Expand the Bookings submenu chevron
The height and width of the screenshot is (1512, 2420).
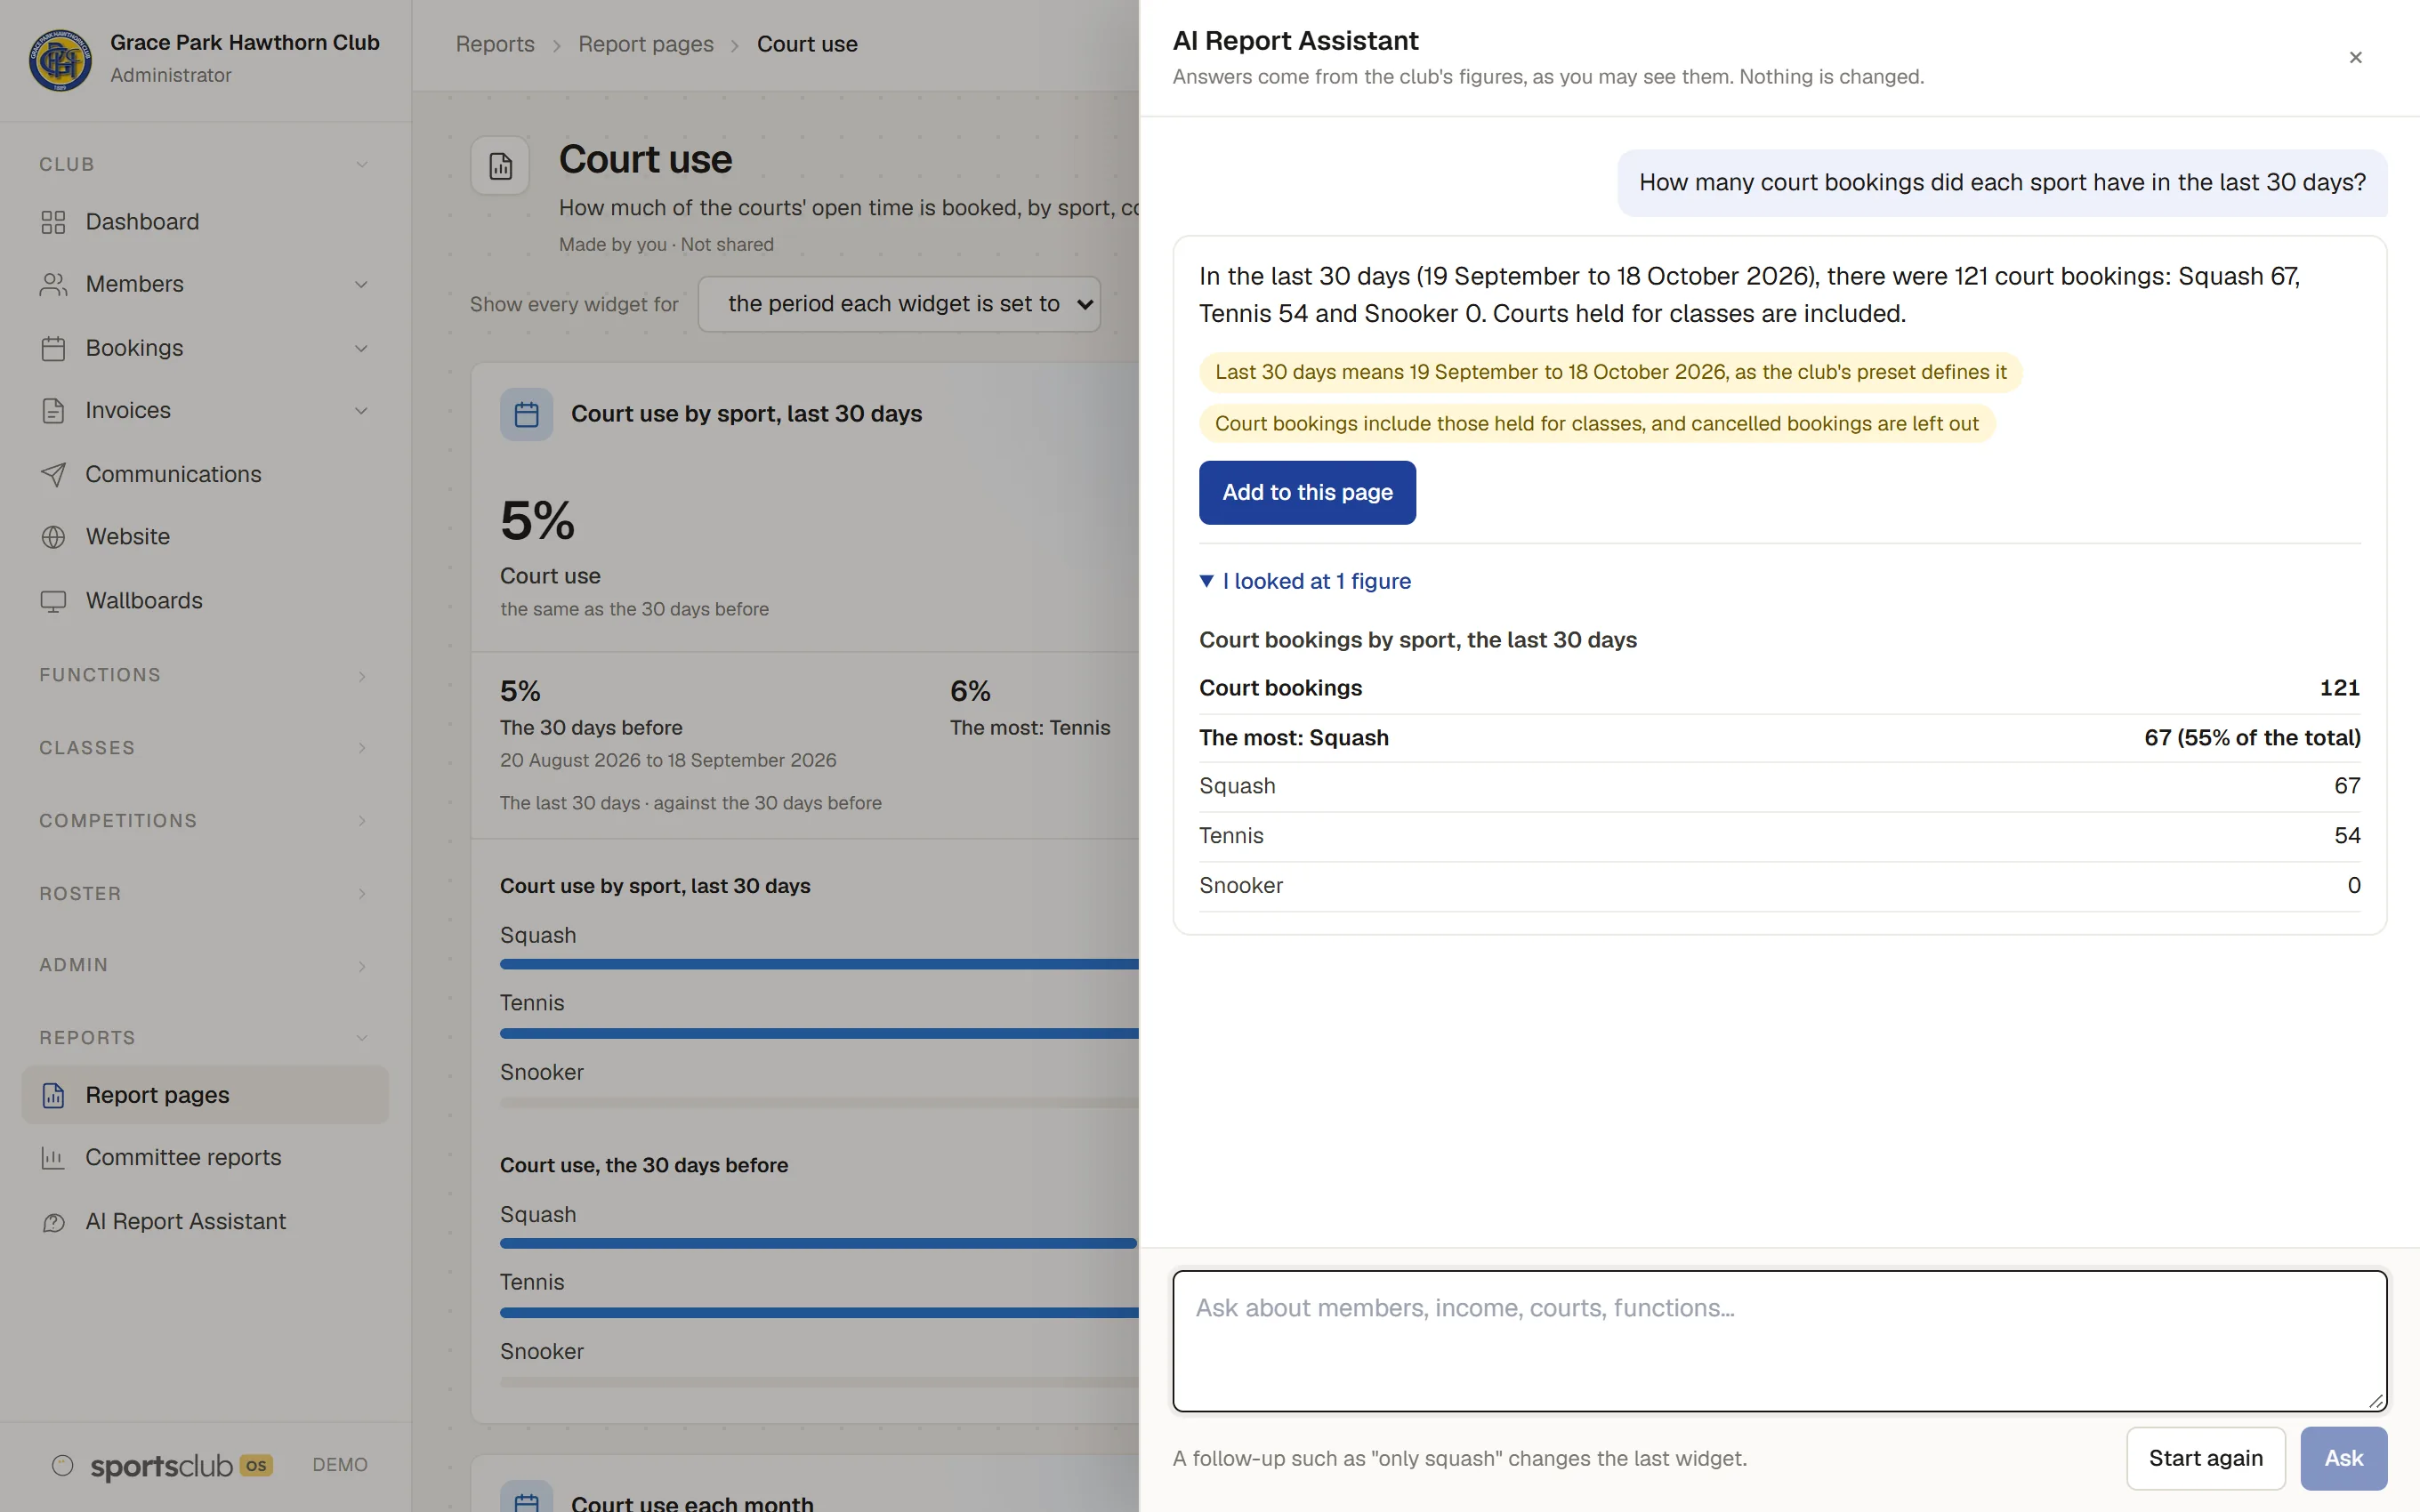[x=361, y=348]
